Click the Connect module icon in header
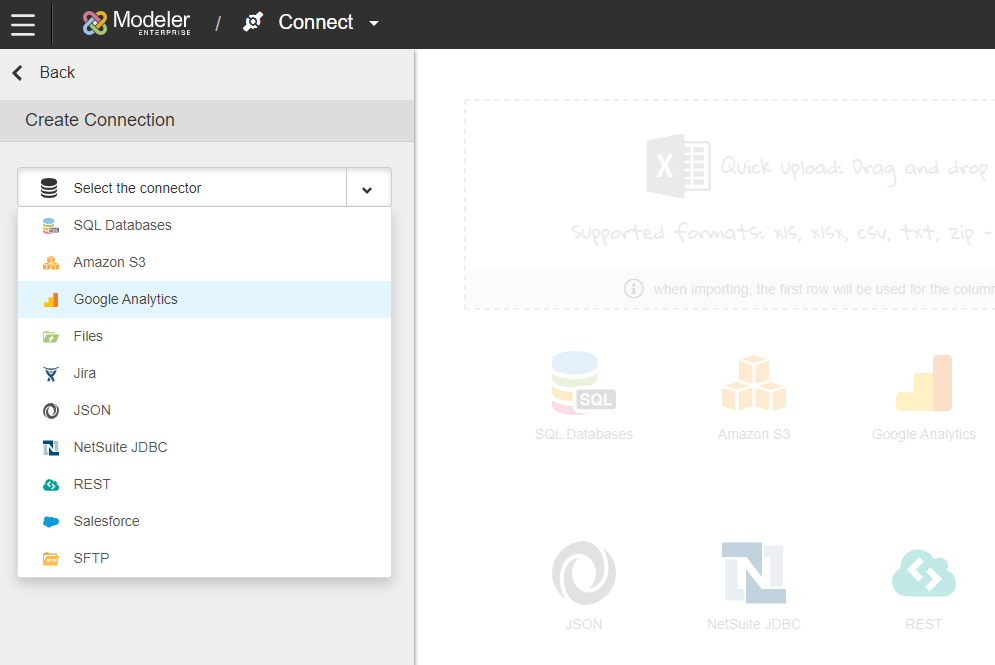Viewport: 995px width, 665px height. (253, 22)
